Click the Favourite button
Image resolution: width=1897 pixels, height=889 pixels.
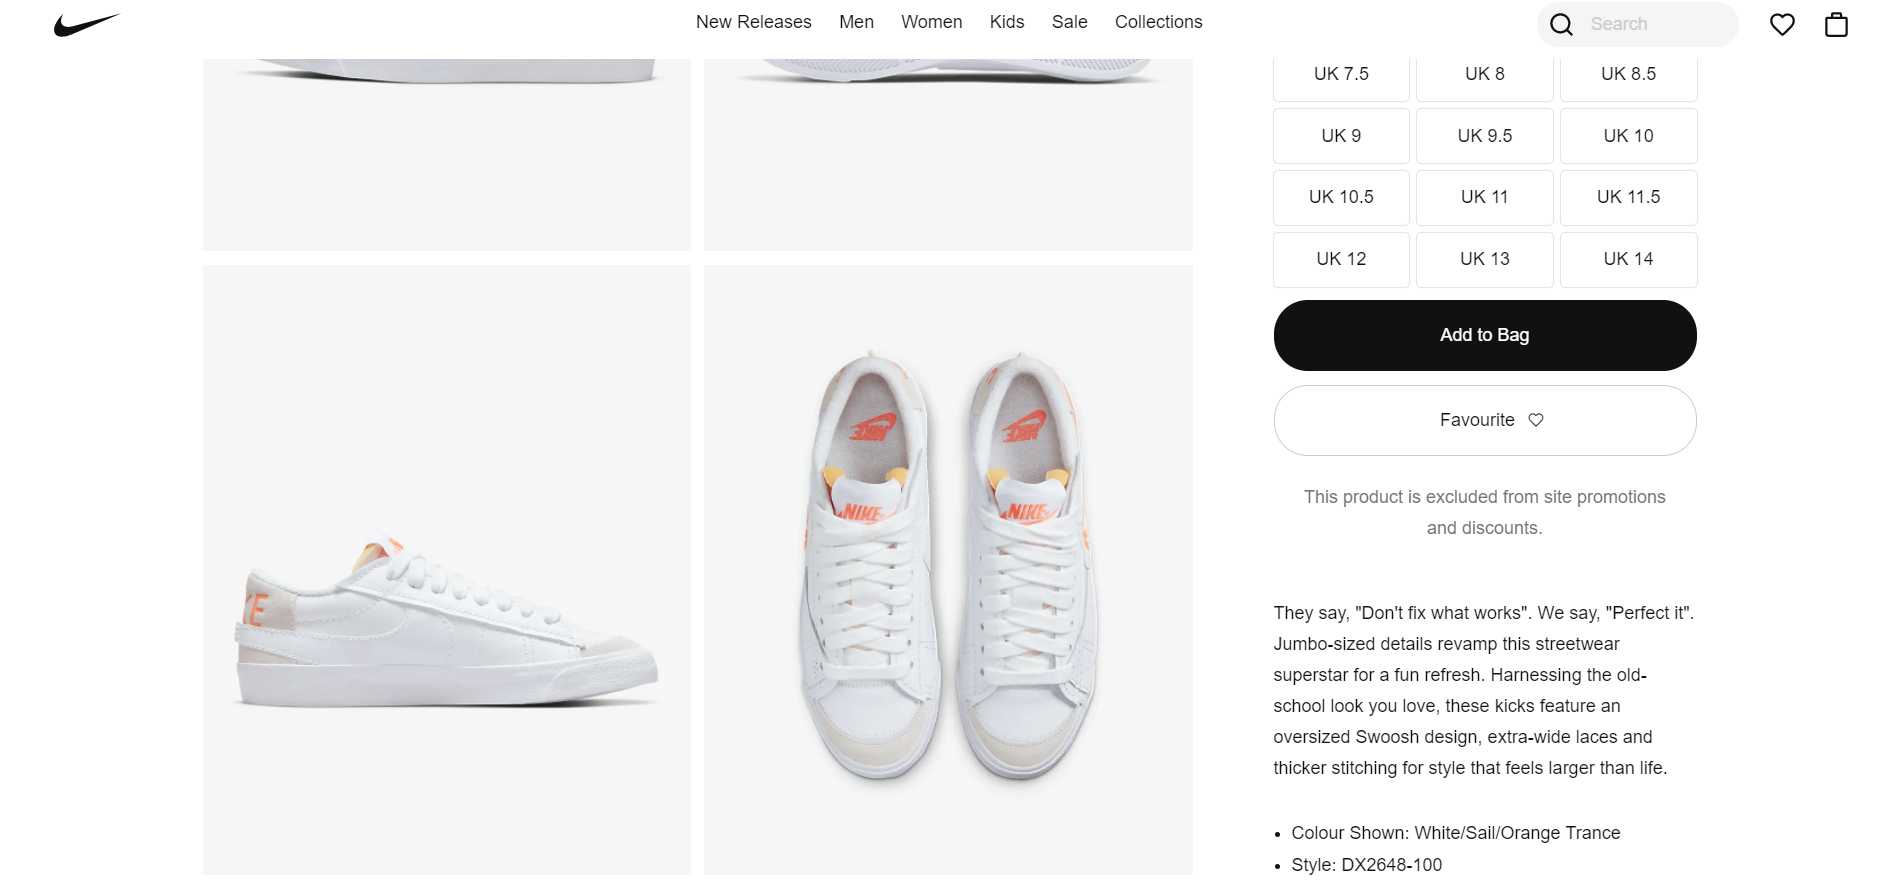click(x=1484, y=420)
